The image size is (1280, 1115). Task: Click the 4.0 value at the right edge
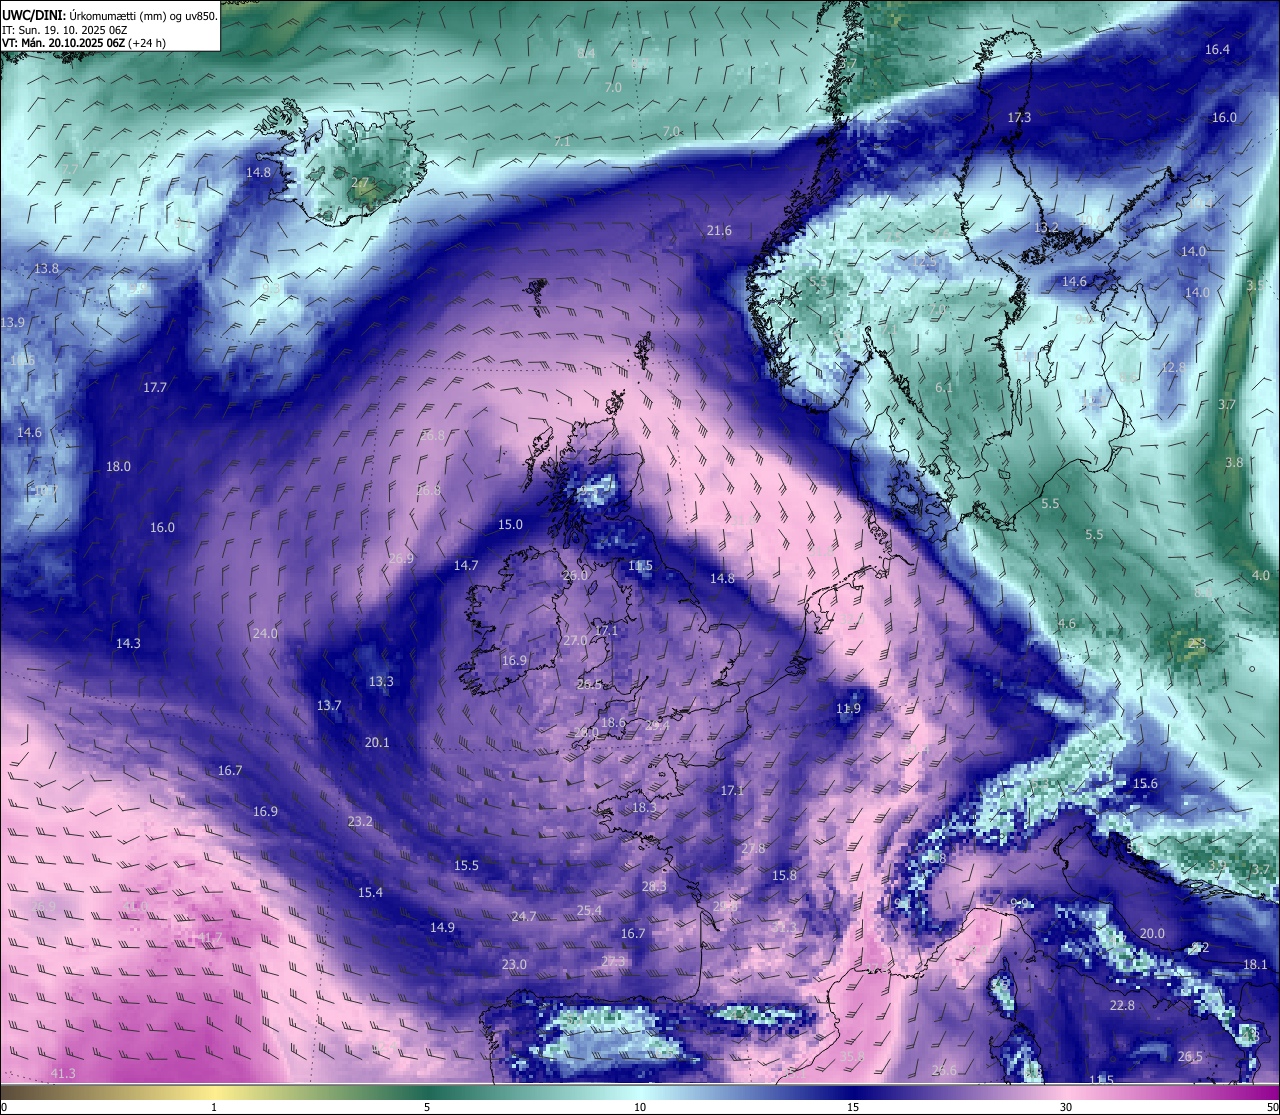pyautogui.click(x=1261, y=575)
